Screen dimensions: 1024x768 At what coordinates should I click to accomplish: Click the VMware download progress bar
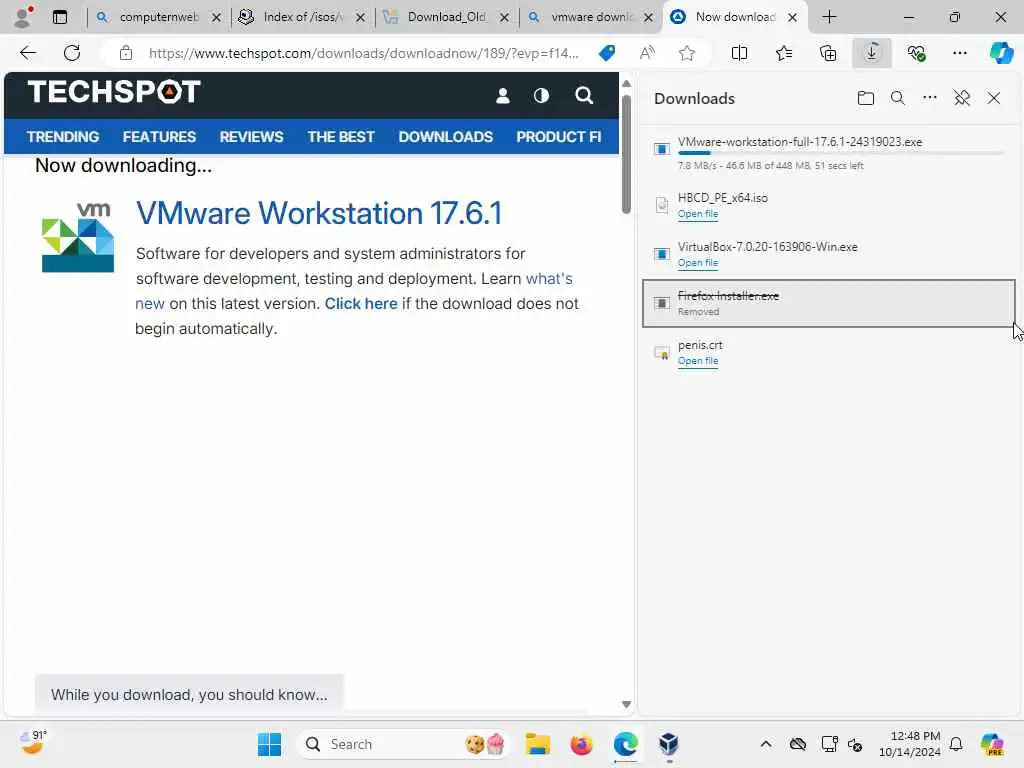(840, 153)
